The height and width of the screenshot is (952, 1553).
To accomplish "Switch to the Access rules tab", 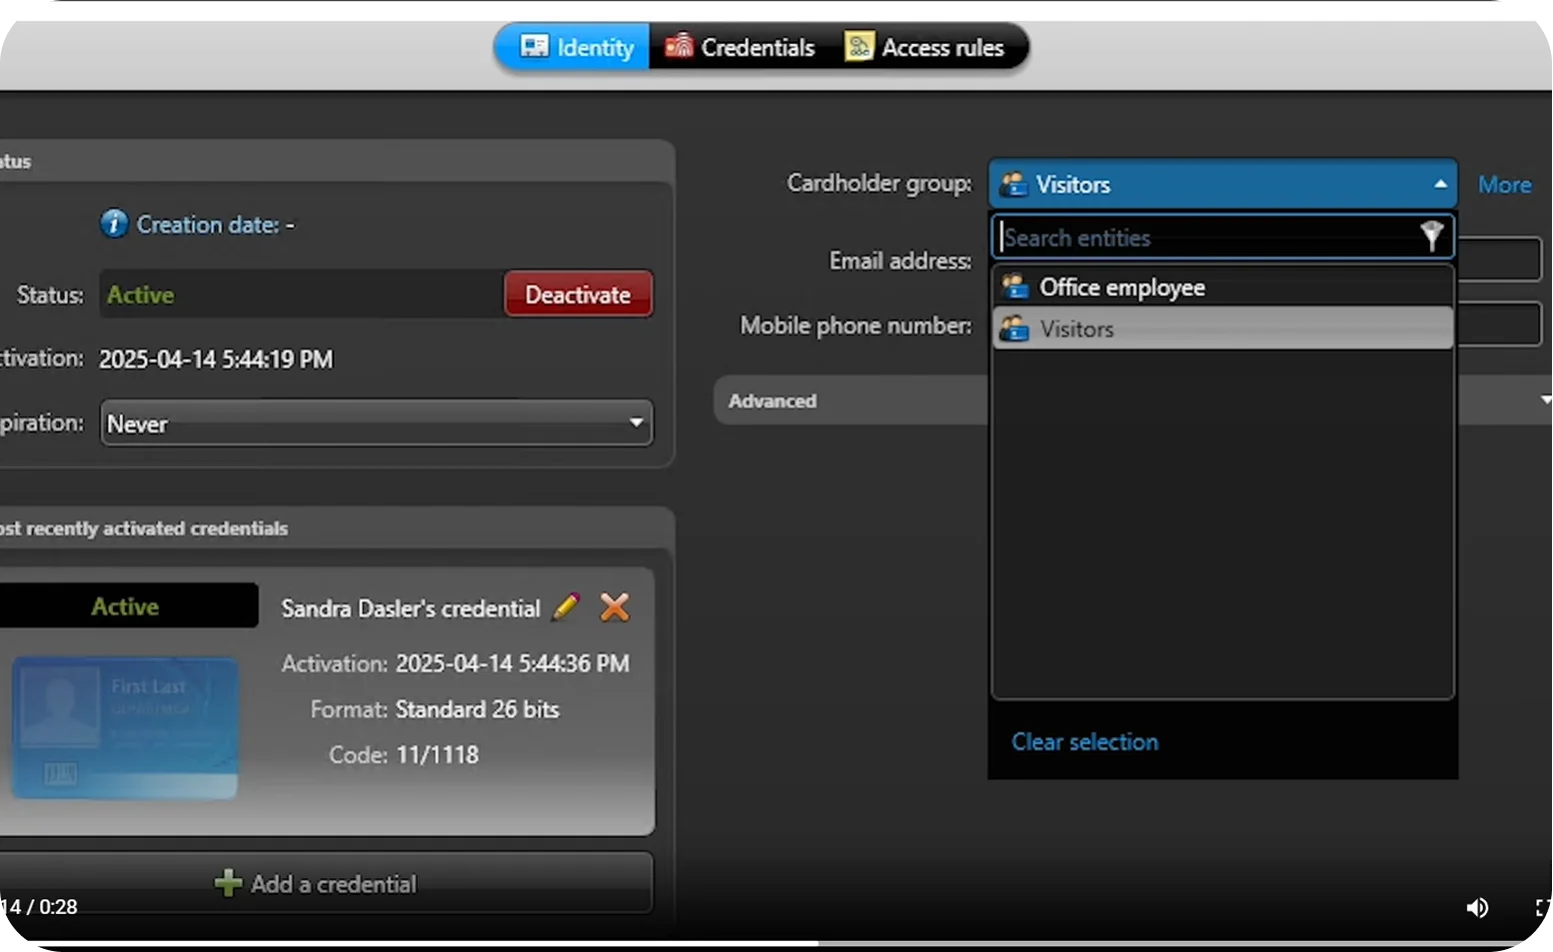I will pyautogui.click(x=943, y=46).
